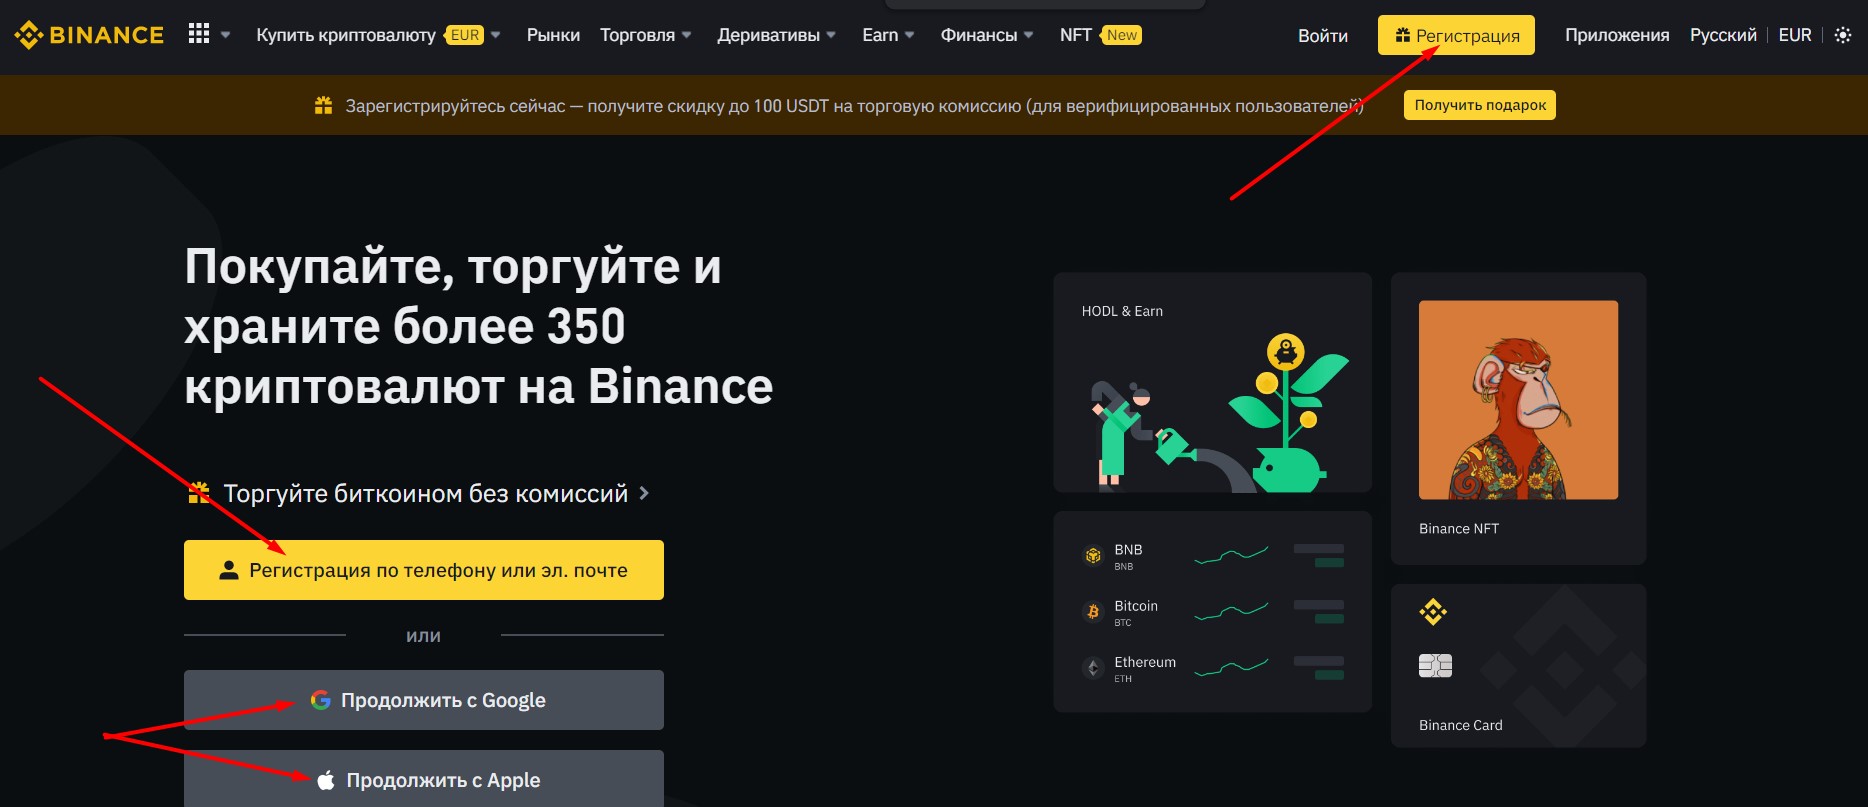Click the Ethereum coin icon
This screenshot has width=1868, height=807.
[1093, 667]
